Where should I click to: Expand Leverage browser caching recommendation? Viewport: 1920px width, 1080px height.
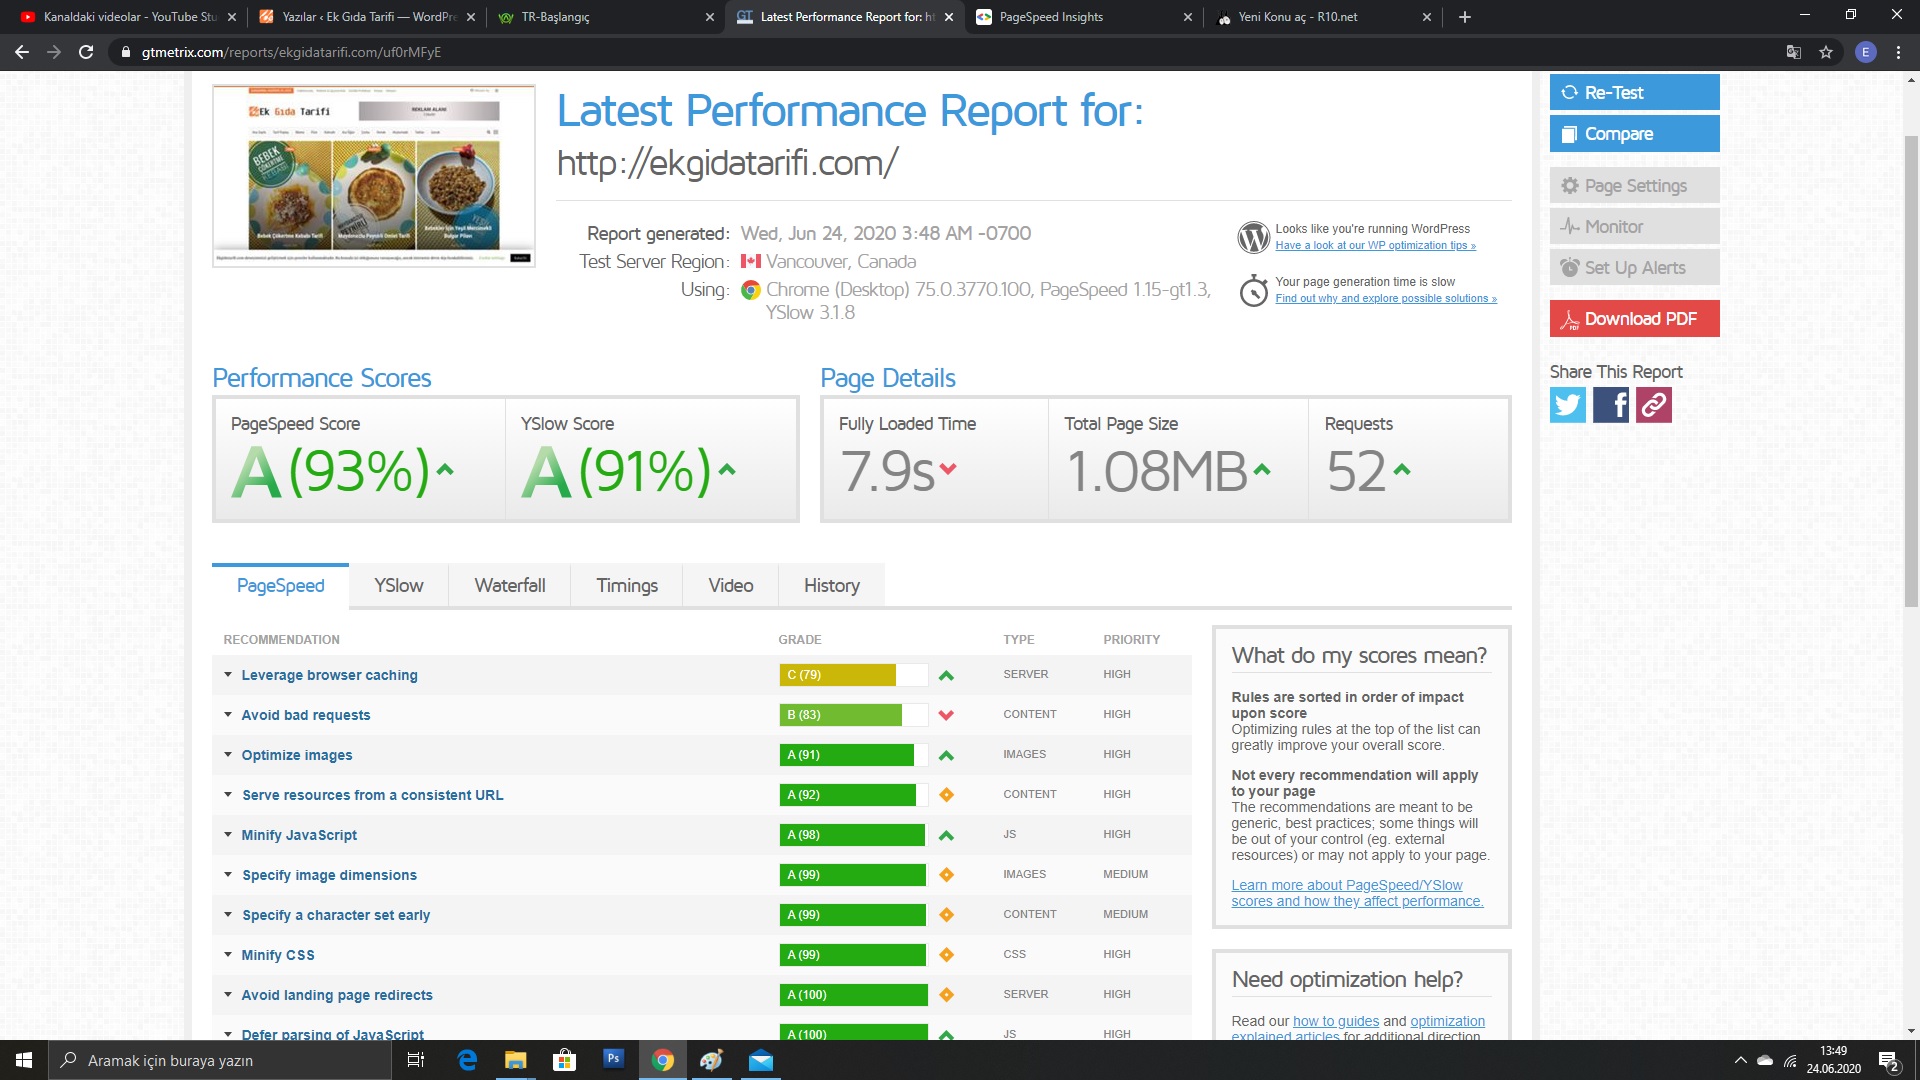point(328,675)
